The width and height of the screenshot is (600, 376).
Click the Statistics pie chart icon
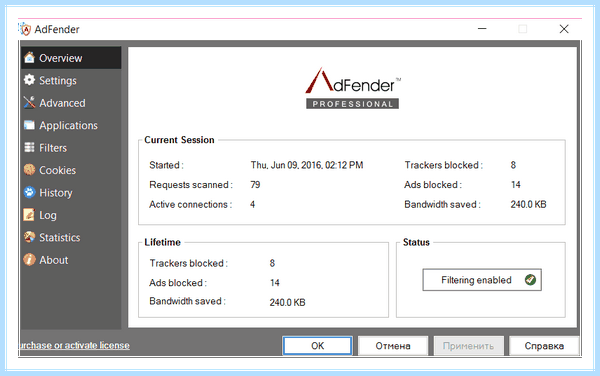click(29, 237)
